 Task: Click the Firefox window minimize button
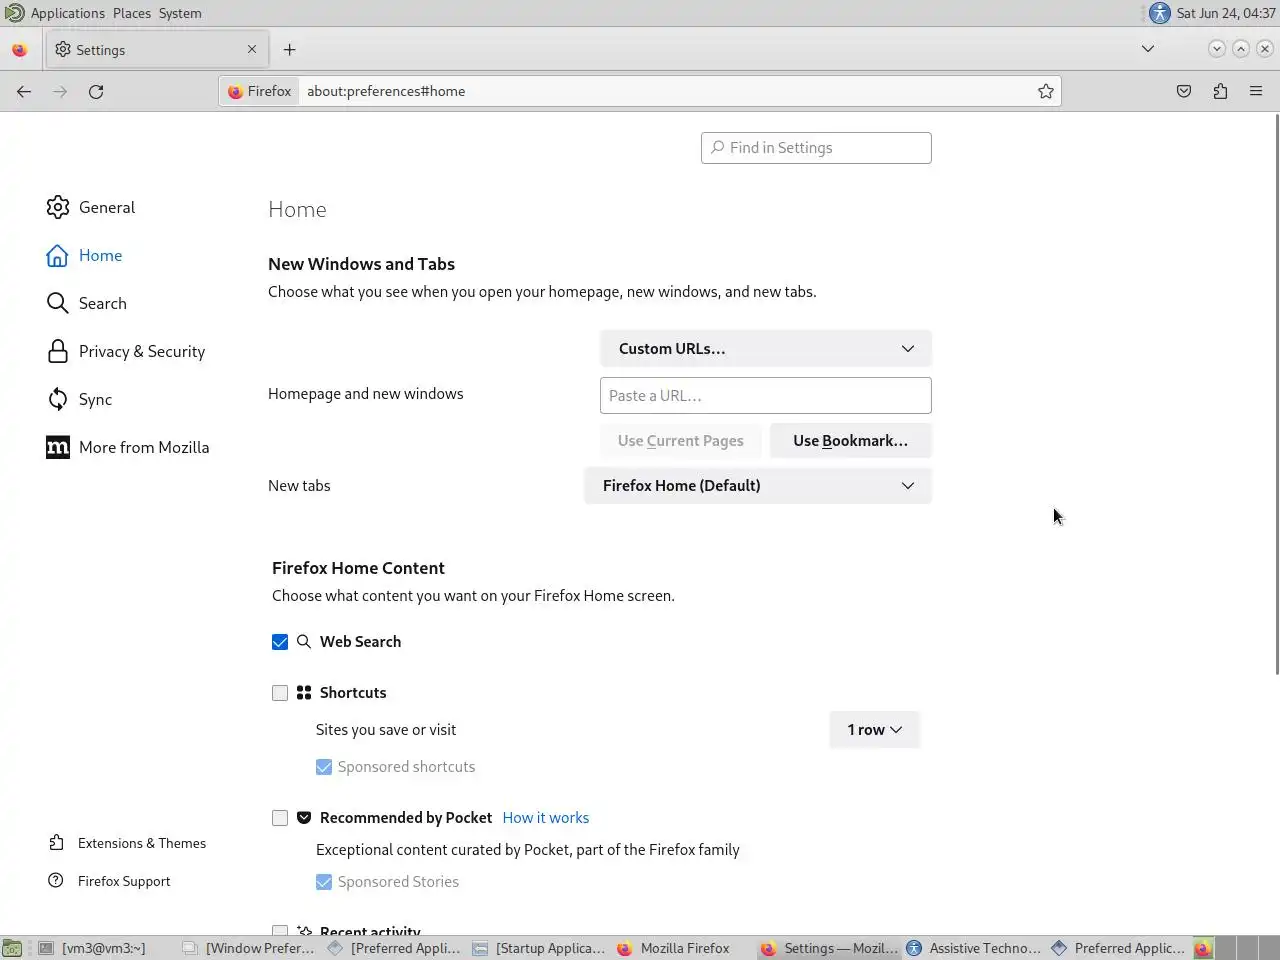click(x=1217, y=48)
